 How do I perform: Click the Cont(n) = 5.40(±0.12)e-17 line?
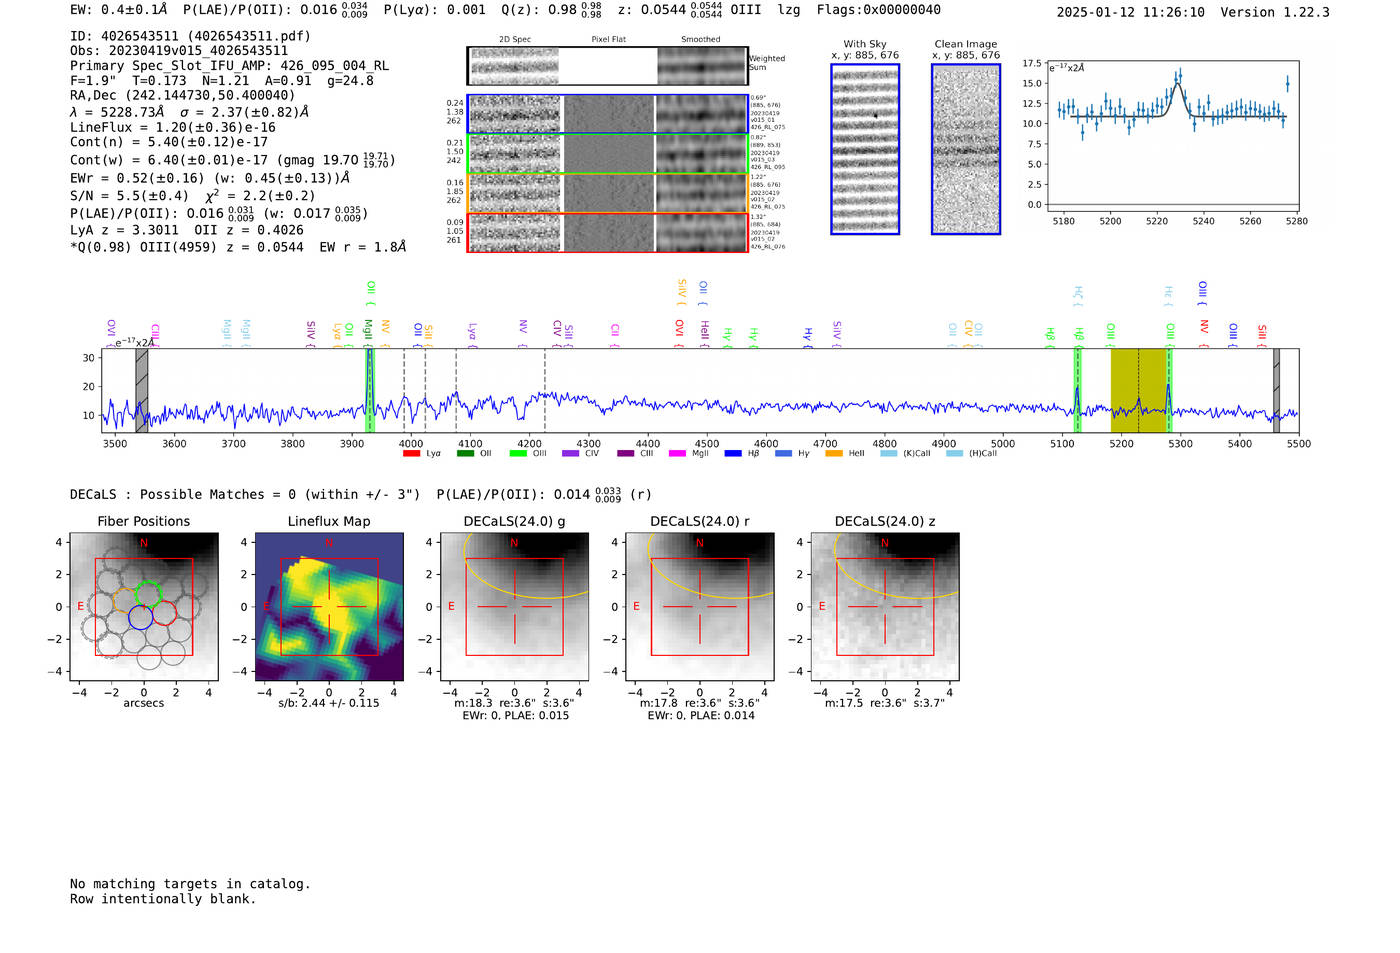169,142
